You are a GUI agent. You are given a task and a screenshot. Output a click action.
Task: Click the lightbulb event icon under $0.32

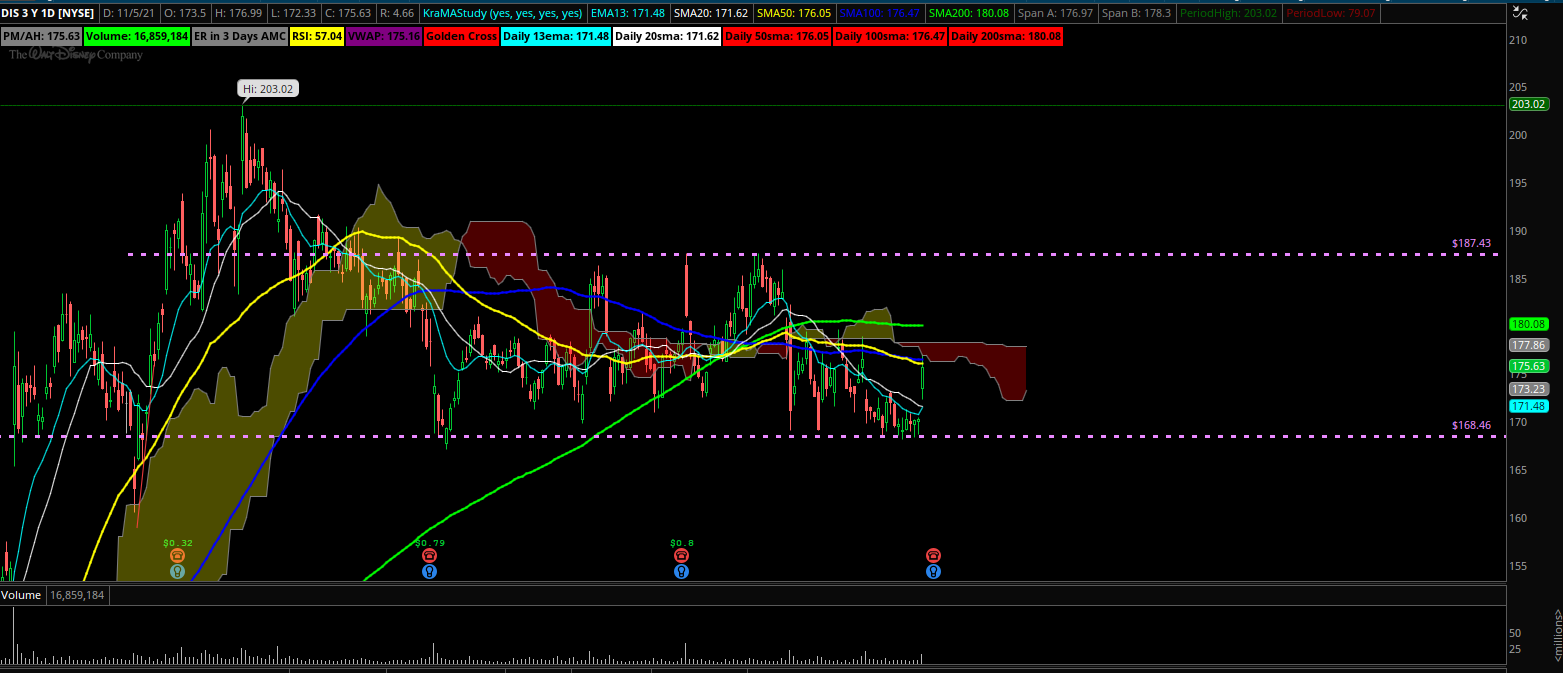click(178, 572)
